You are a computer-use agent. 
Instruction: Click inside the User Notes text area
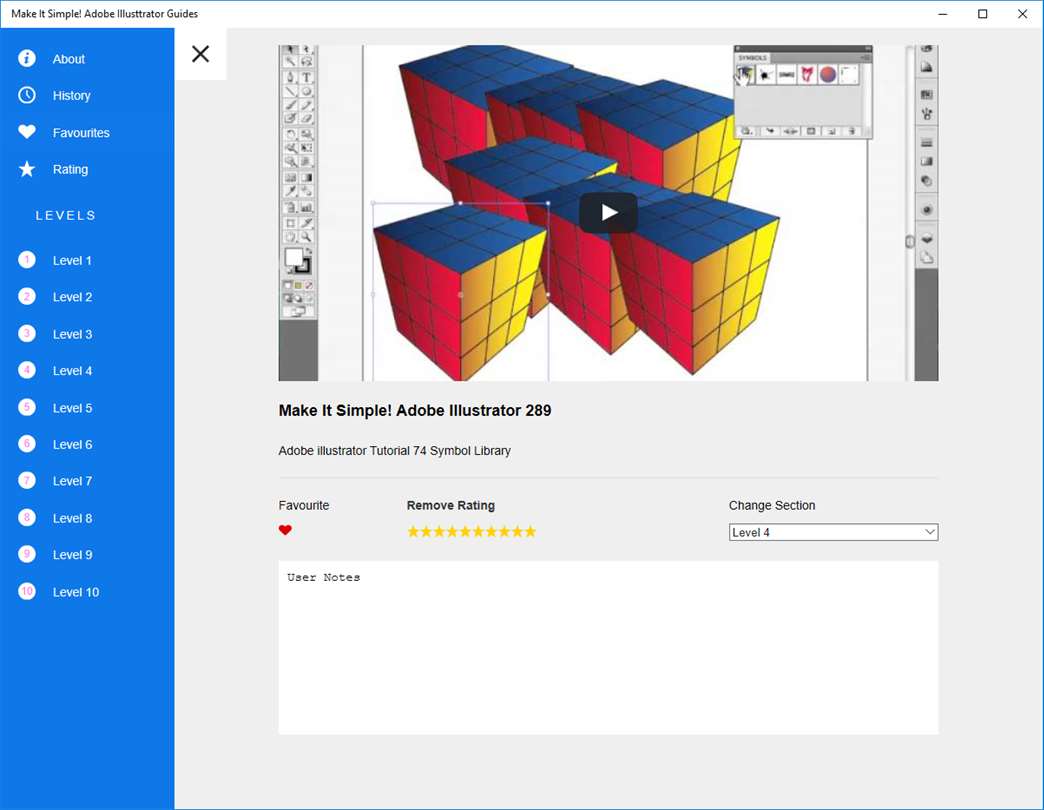coord(608,648)
